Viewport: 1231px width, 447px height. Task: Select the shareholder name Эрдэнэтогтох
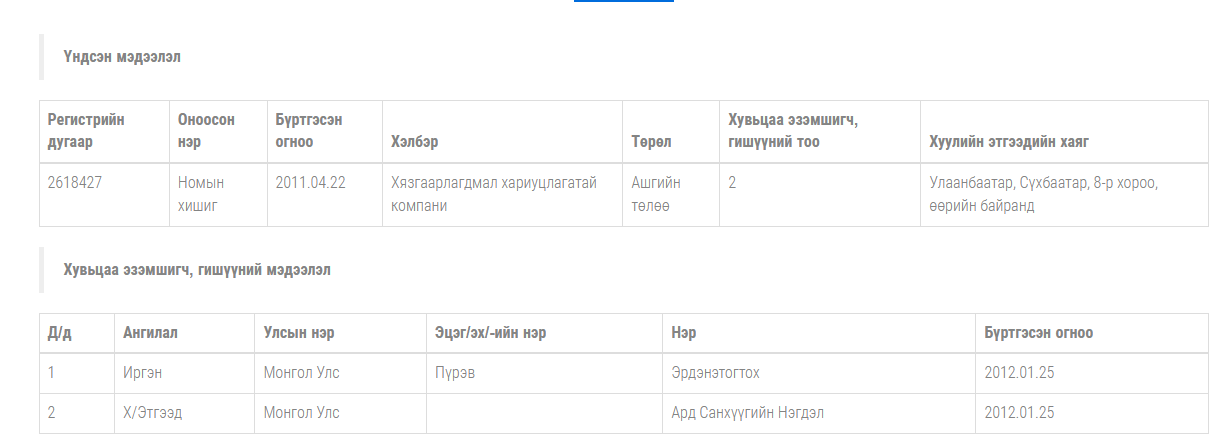point(715,373)
